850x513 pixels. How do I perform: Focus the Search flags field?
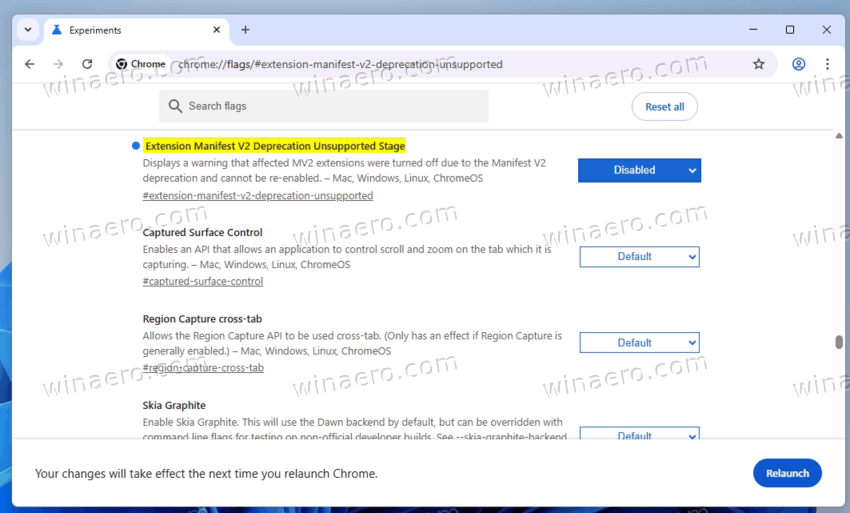[x=324, y=106]
